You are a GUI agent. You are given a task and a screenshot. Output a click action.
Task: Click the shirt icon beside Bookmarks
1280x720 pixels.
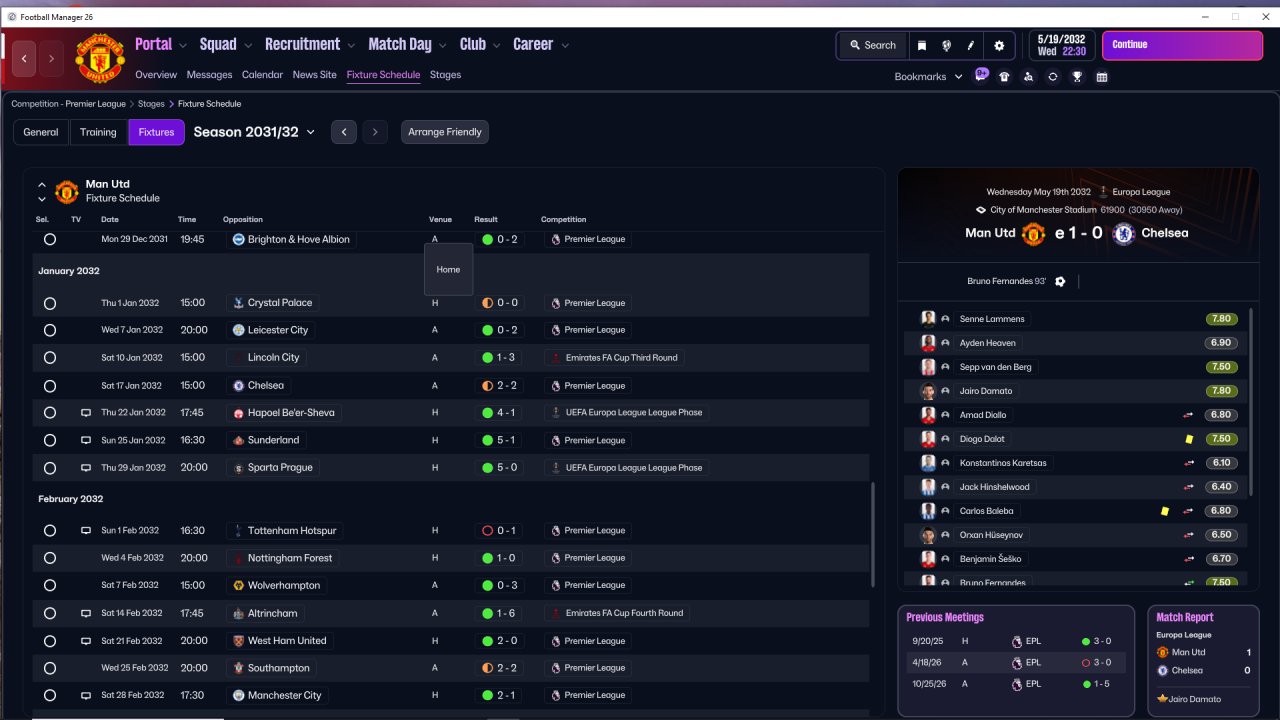click(1004, 77)
